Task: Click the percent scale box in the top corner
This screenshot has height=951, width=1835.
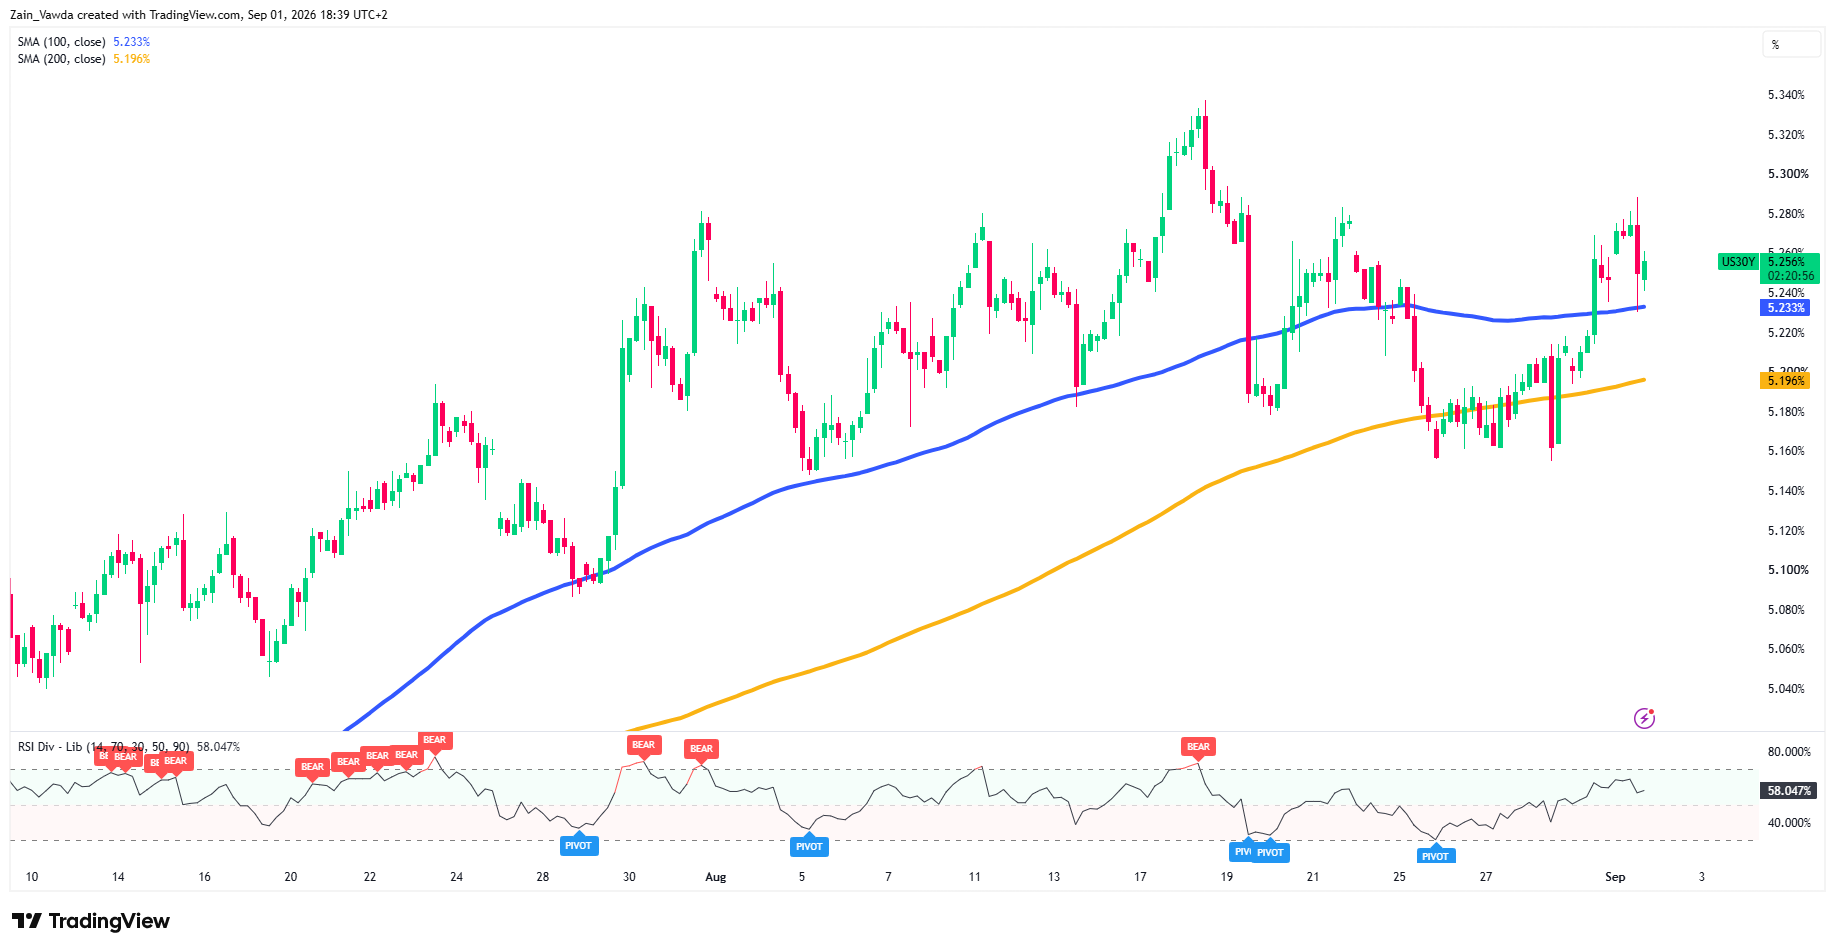Action: [x=1791, y=45]
